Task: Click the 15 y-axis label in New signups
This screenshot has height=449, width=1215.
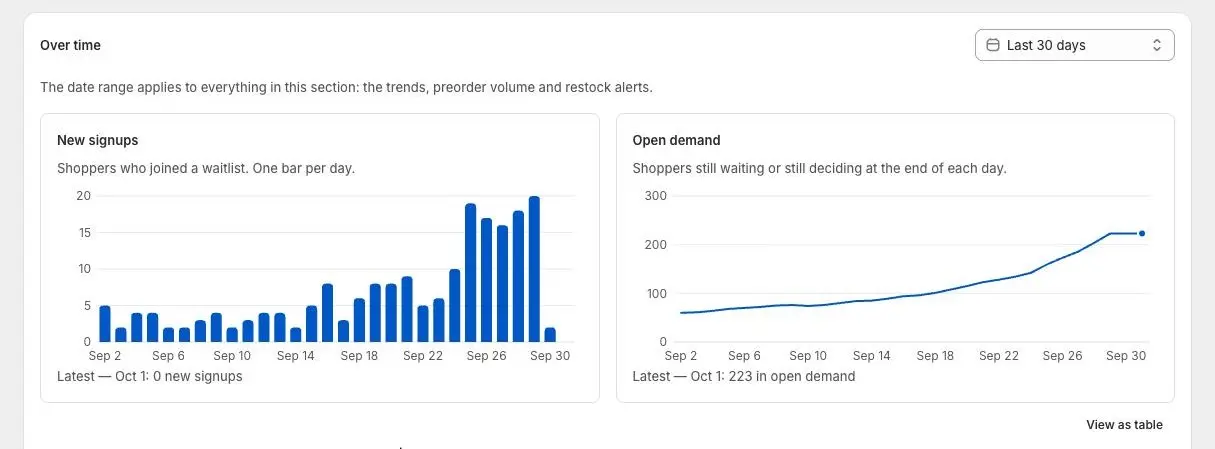Action: point(84,232)
